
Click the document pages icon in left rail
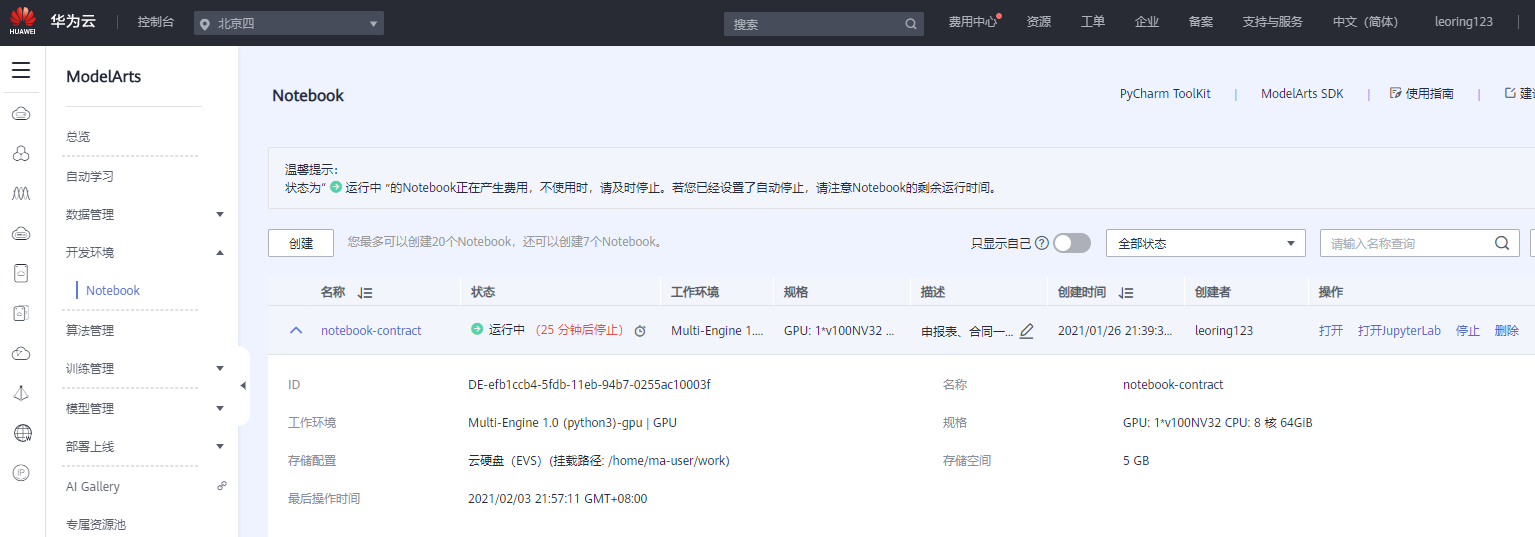(x=21, y=313)
